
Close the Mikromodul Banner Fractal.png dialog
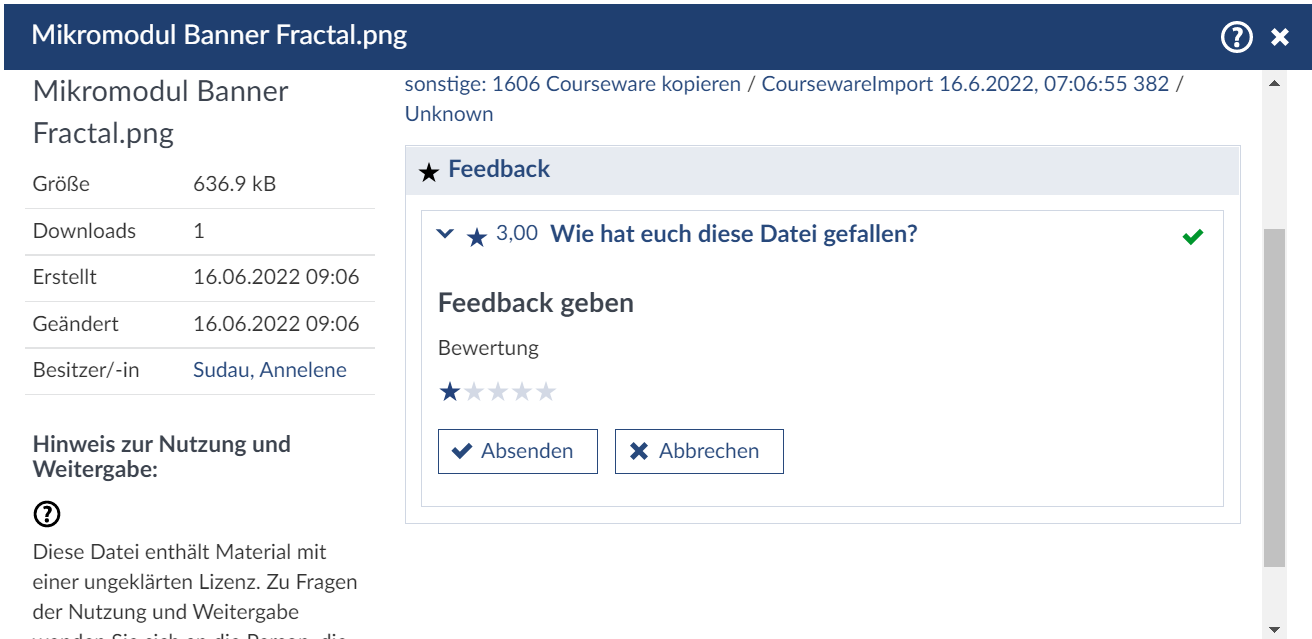click(1280, 38)
